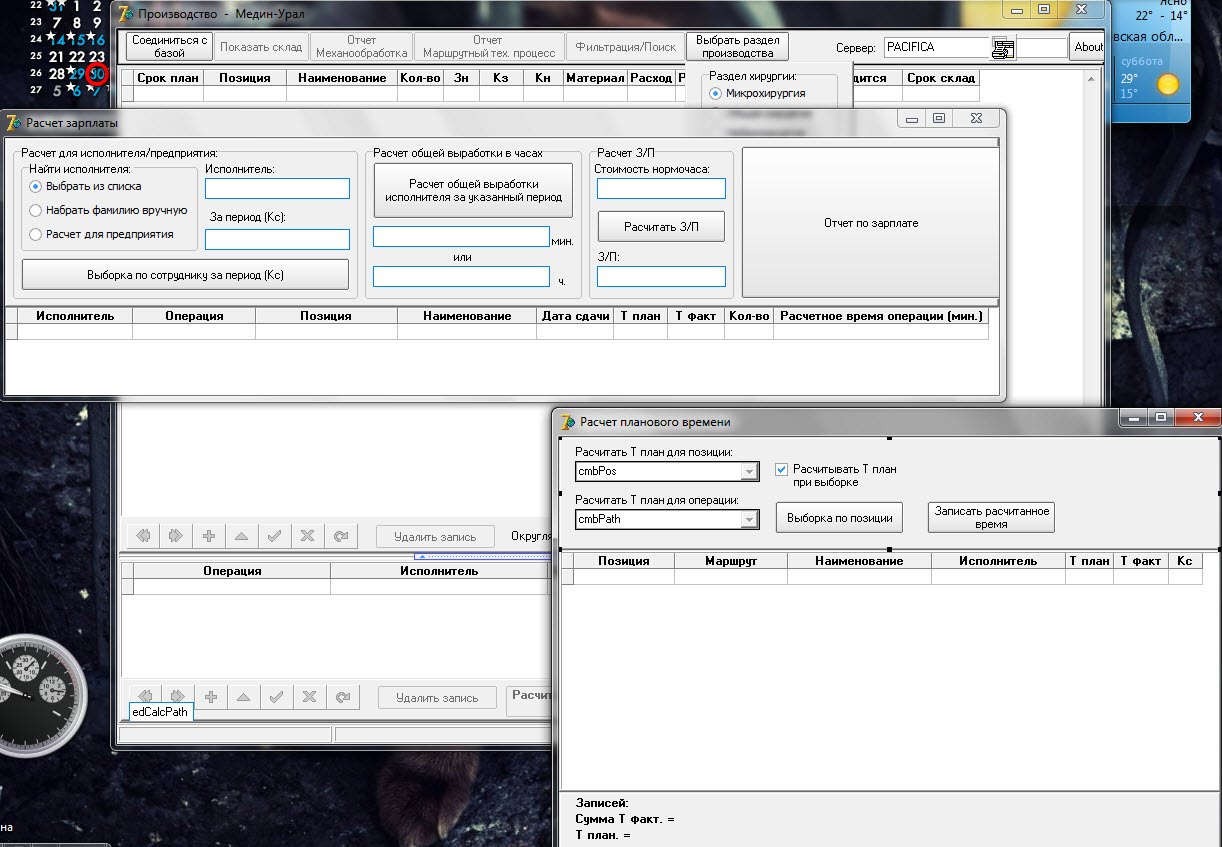Open Фильтрация/Поиск
Viewport: 1222px width, 847px height.
coord(626,47)
